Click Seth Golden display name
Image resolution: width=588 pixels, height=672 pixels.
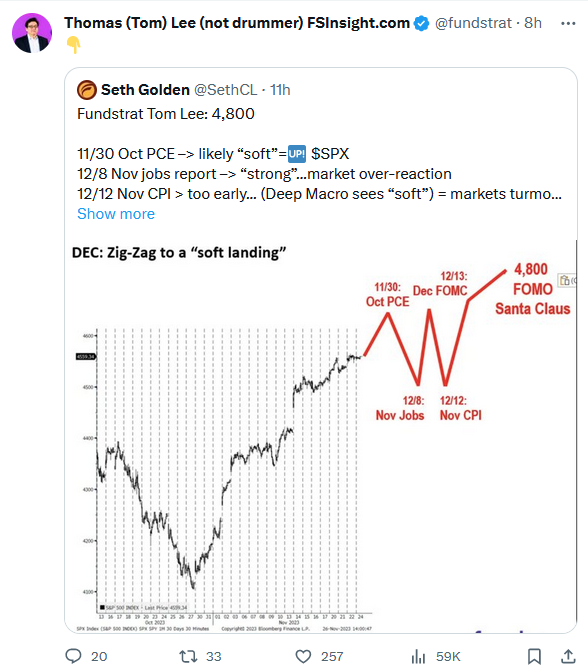pyautogui.click(x=145, y=90)
